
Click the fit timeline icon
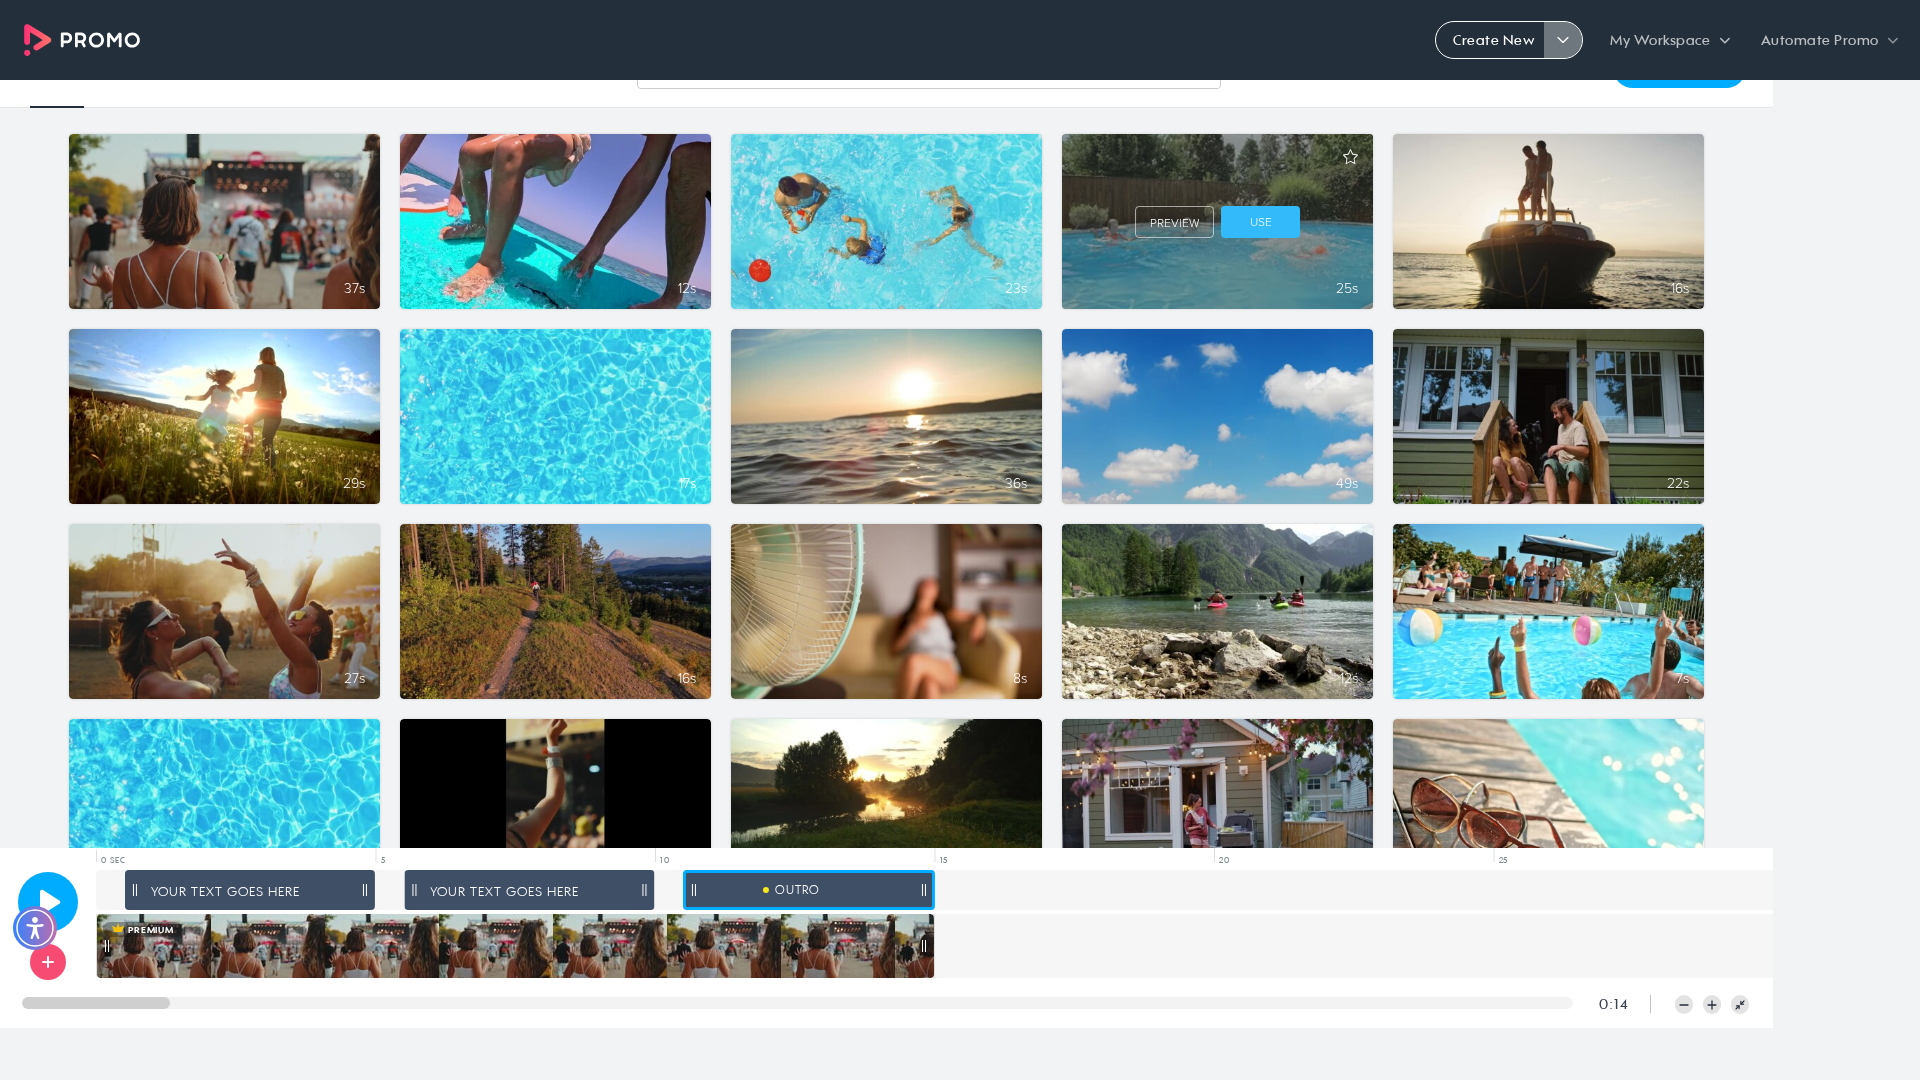[x=1740, y=1005]
